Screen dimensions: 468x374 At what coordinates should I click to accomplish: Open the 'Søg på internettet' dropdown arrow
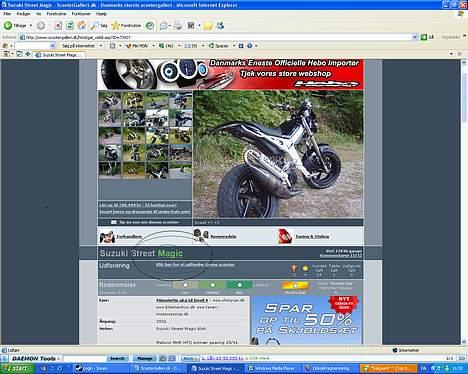click(x=101, y=46)
